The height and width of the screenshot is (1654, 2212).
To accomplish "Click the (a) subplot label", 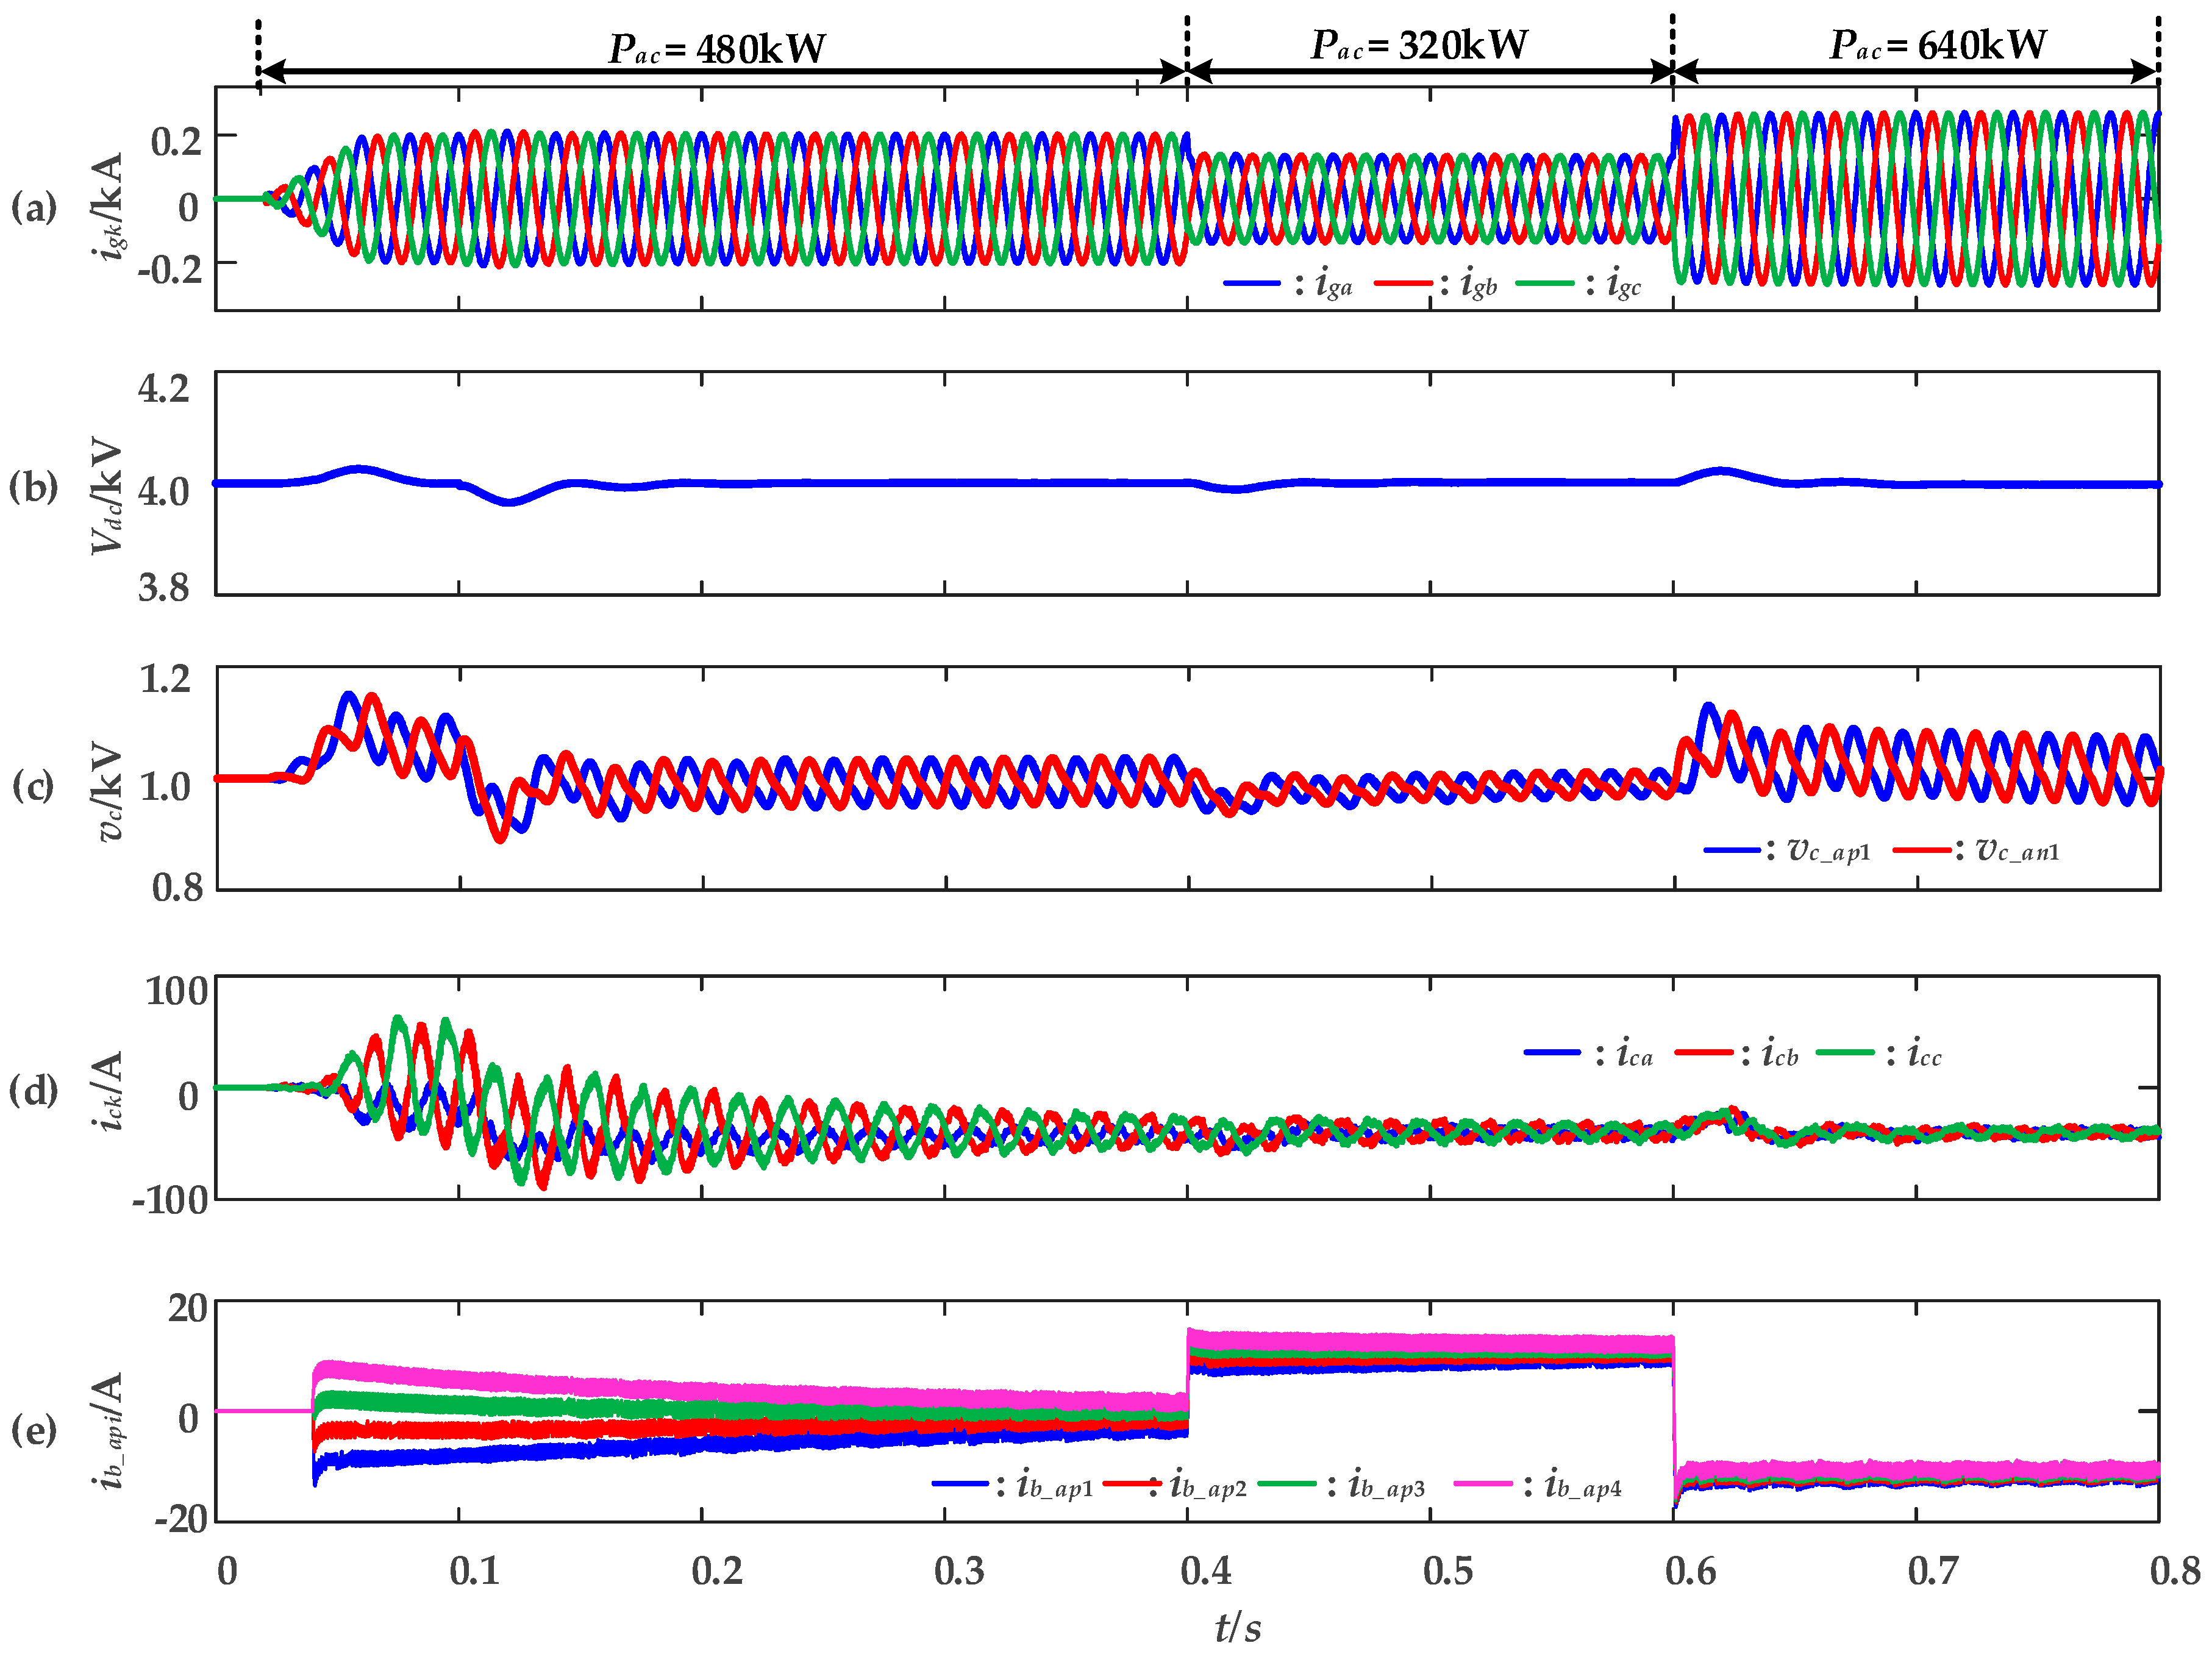I will point(34,208).
